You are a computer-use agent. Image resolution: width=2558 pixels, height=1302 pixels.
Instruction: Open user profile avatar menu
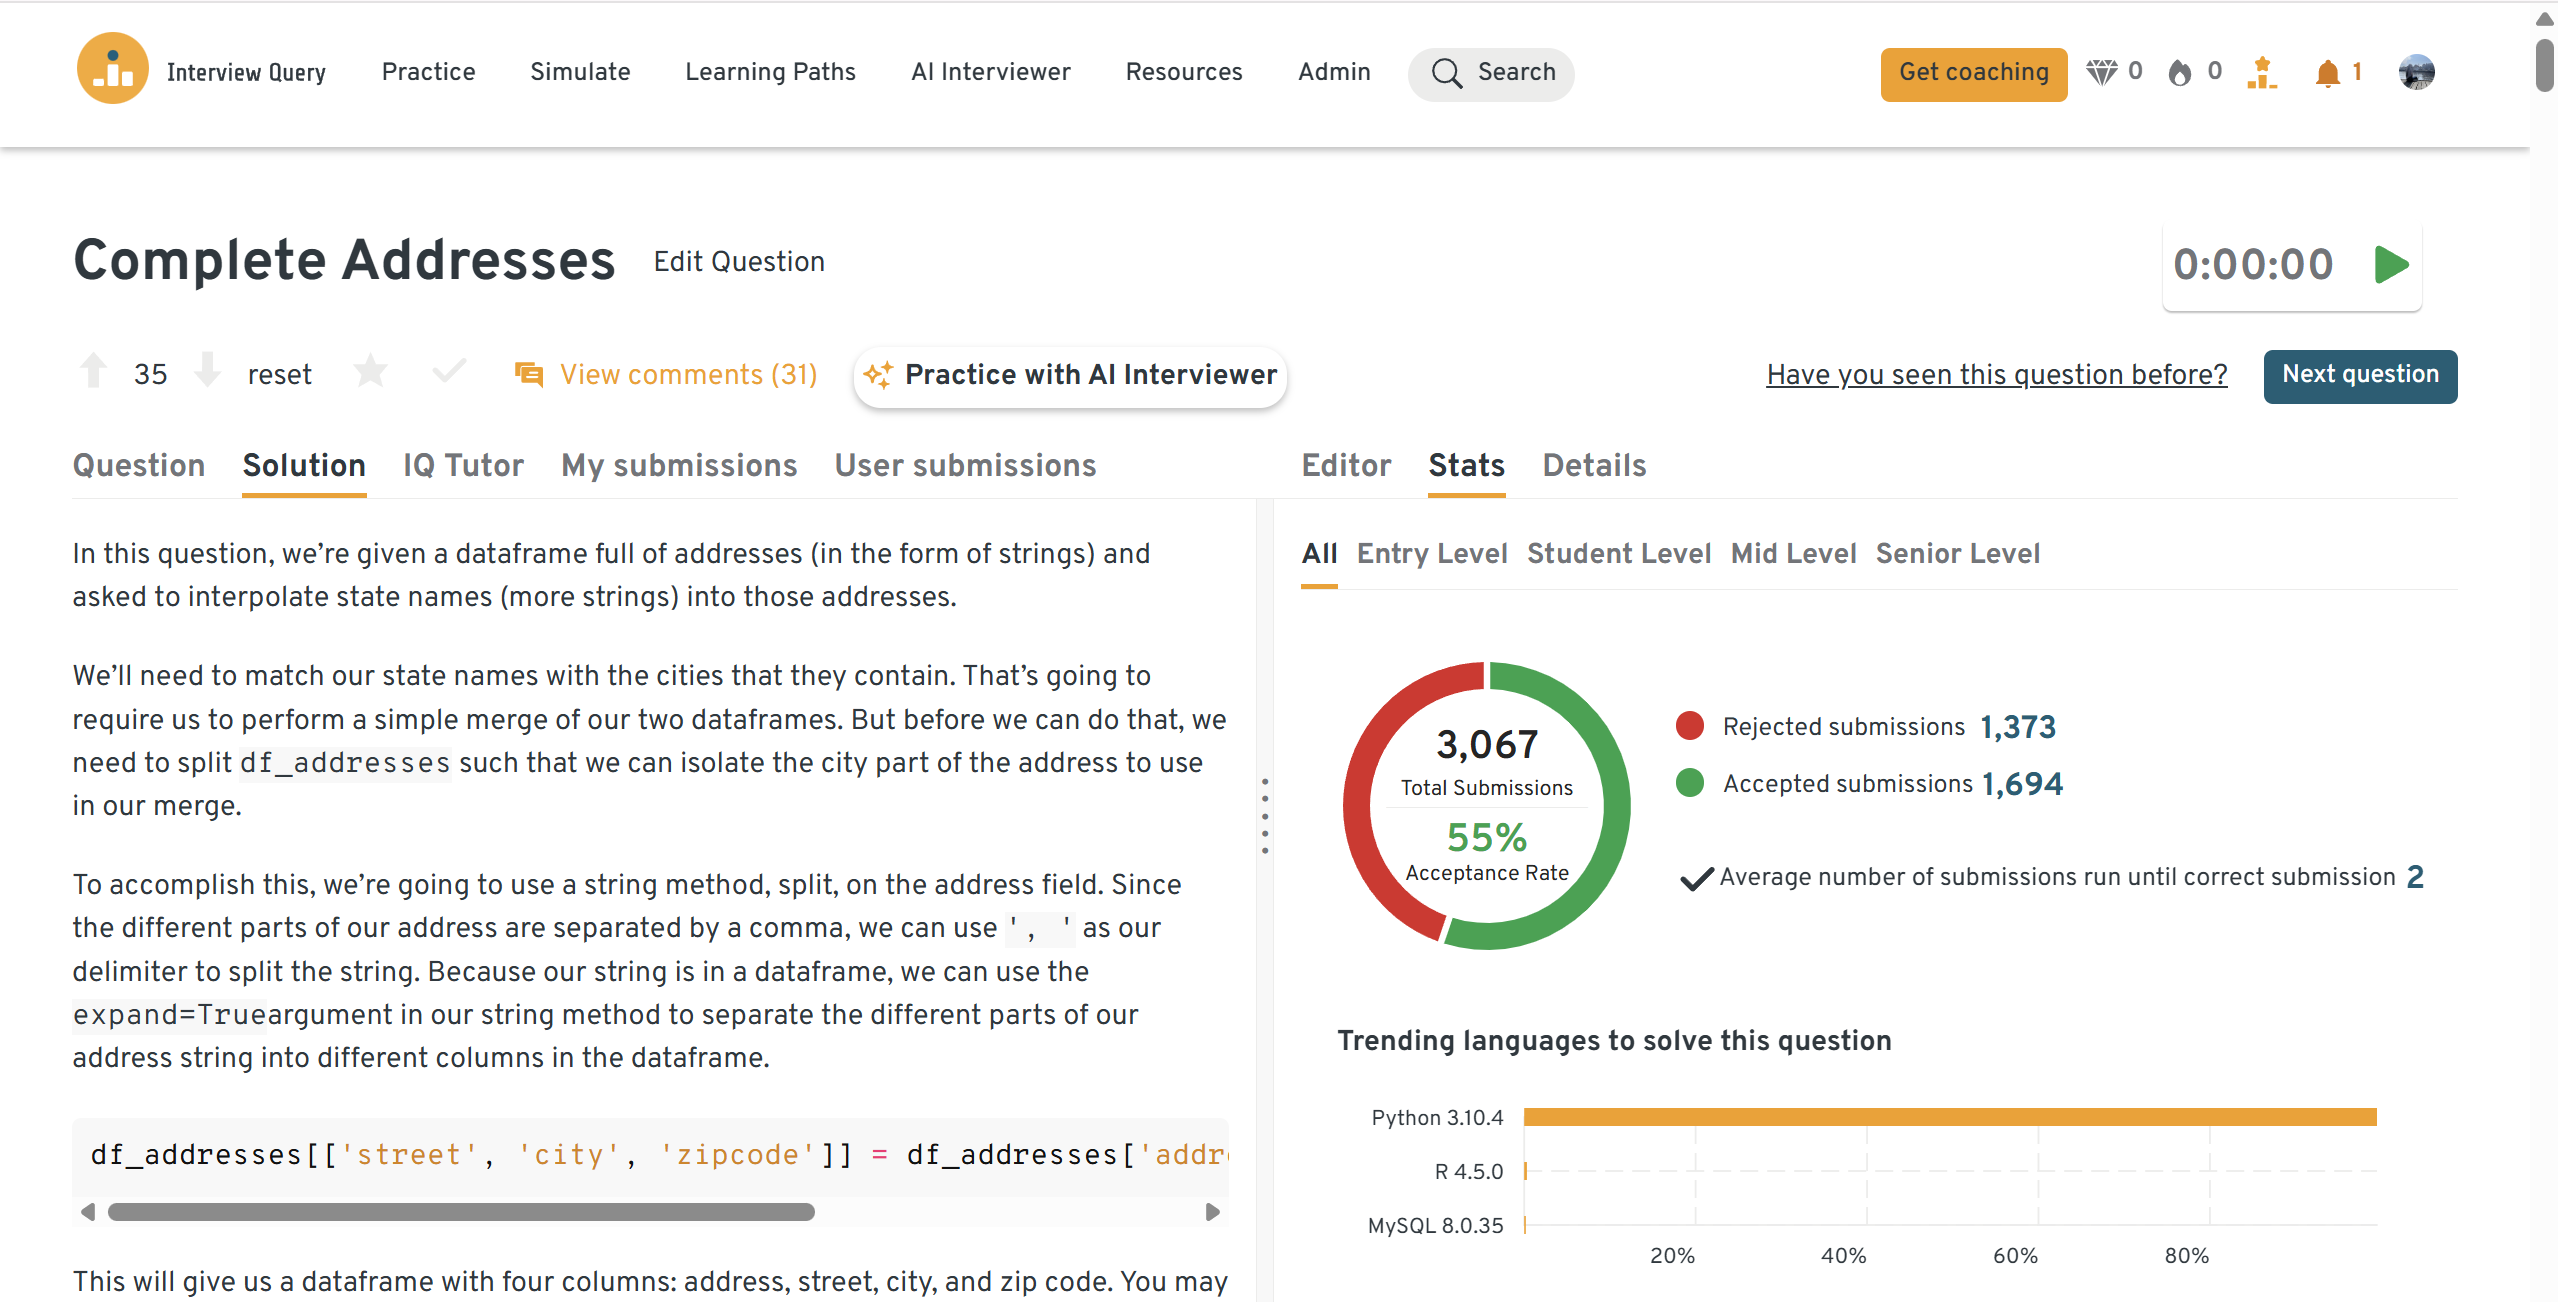coord(2416,72)
